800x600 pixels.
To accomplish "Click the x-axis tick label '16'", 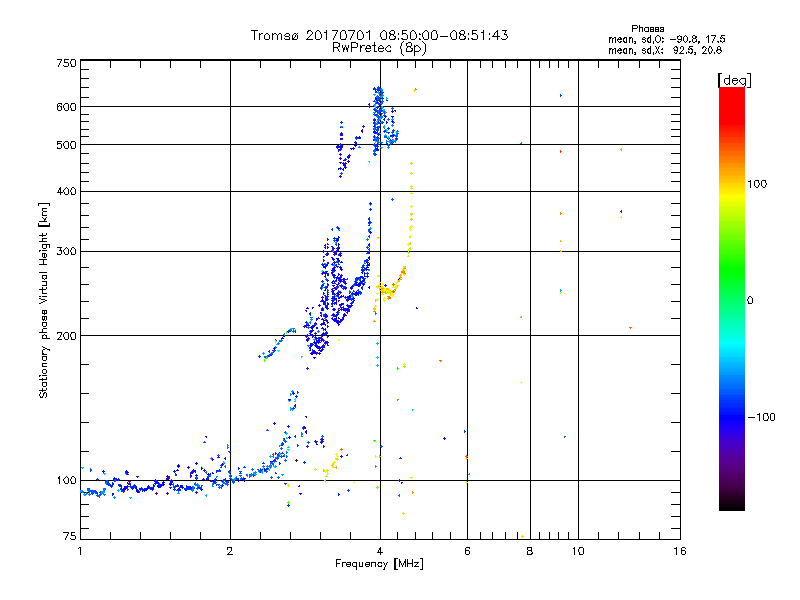I will [x=680, y=551].
